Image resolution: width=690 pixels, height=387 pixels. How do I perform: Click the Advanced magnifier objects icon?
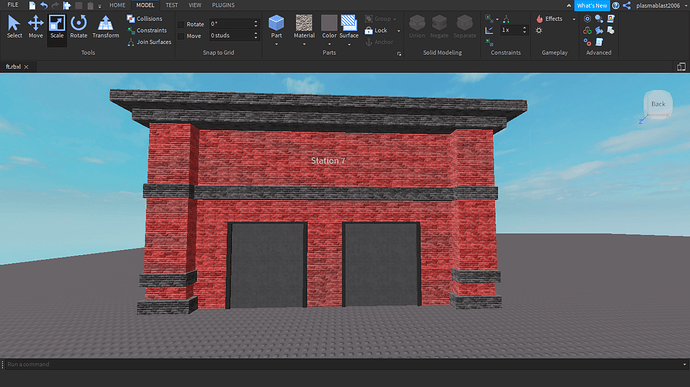[599, 18]
